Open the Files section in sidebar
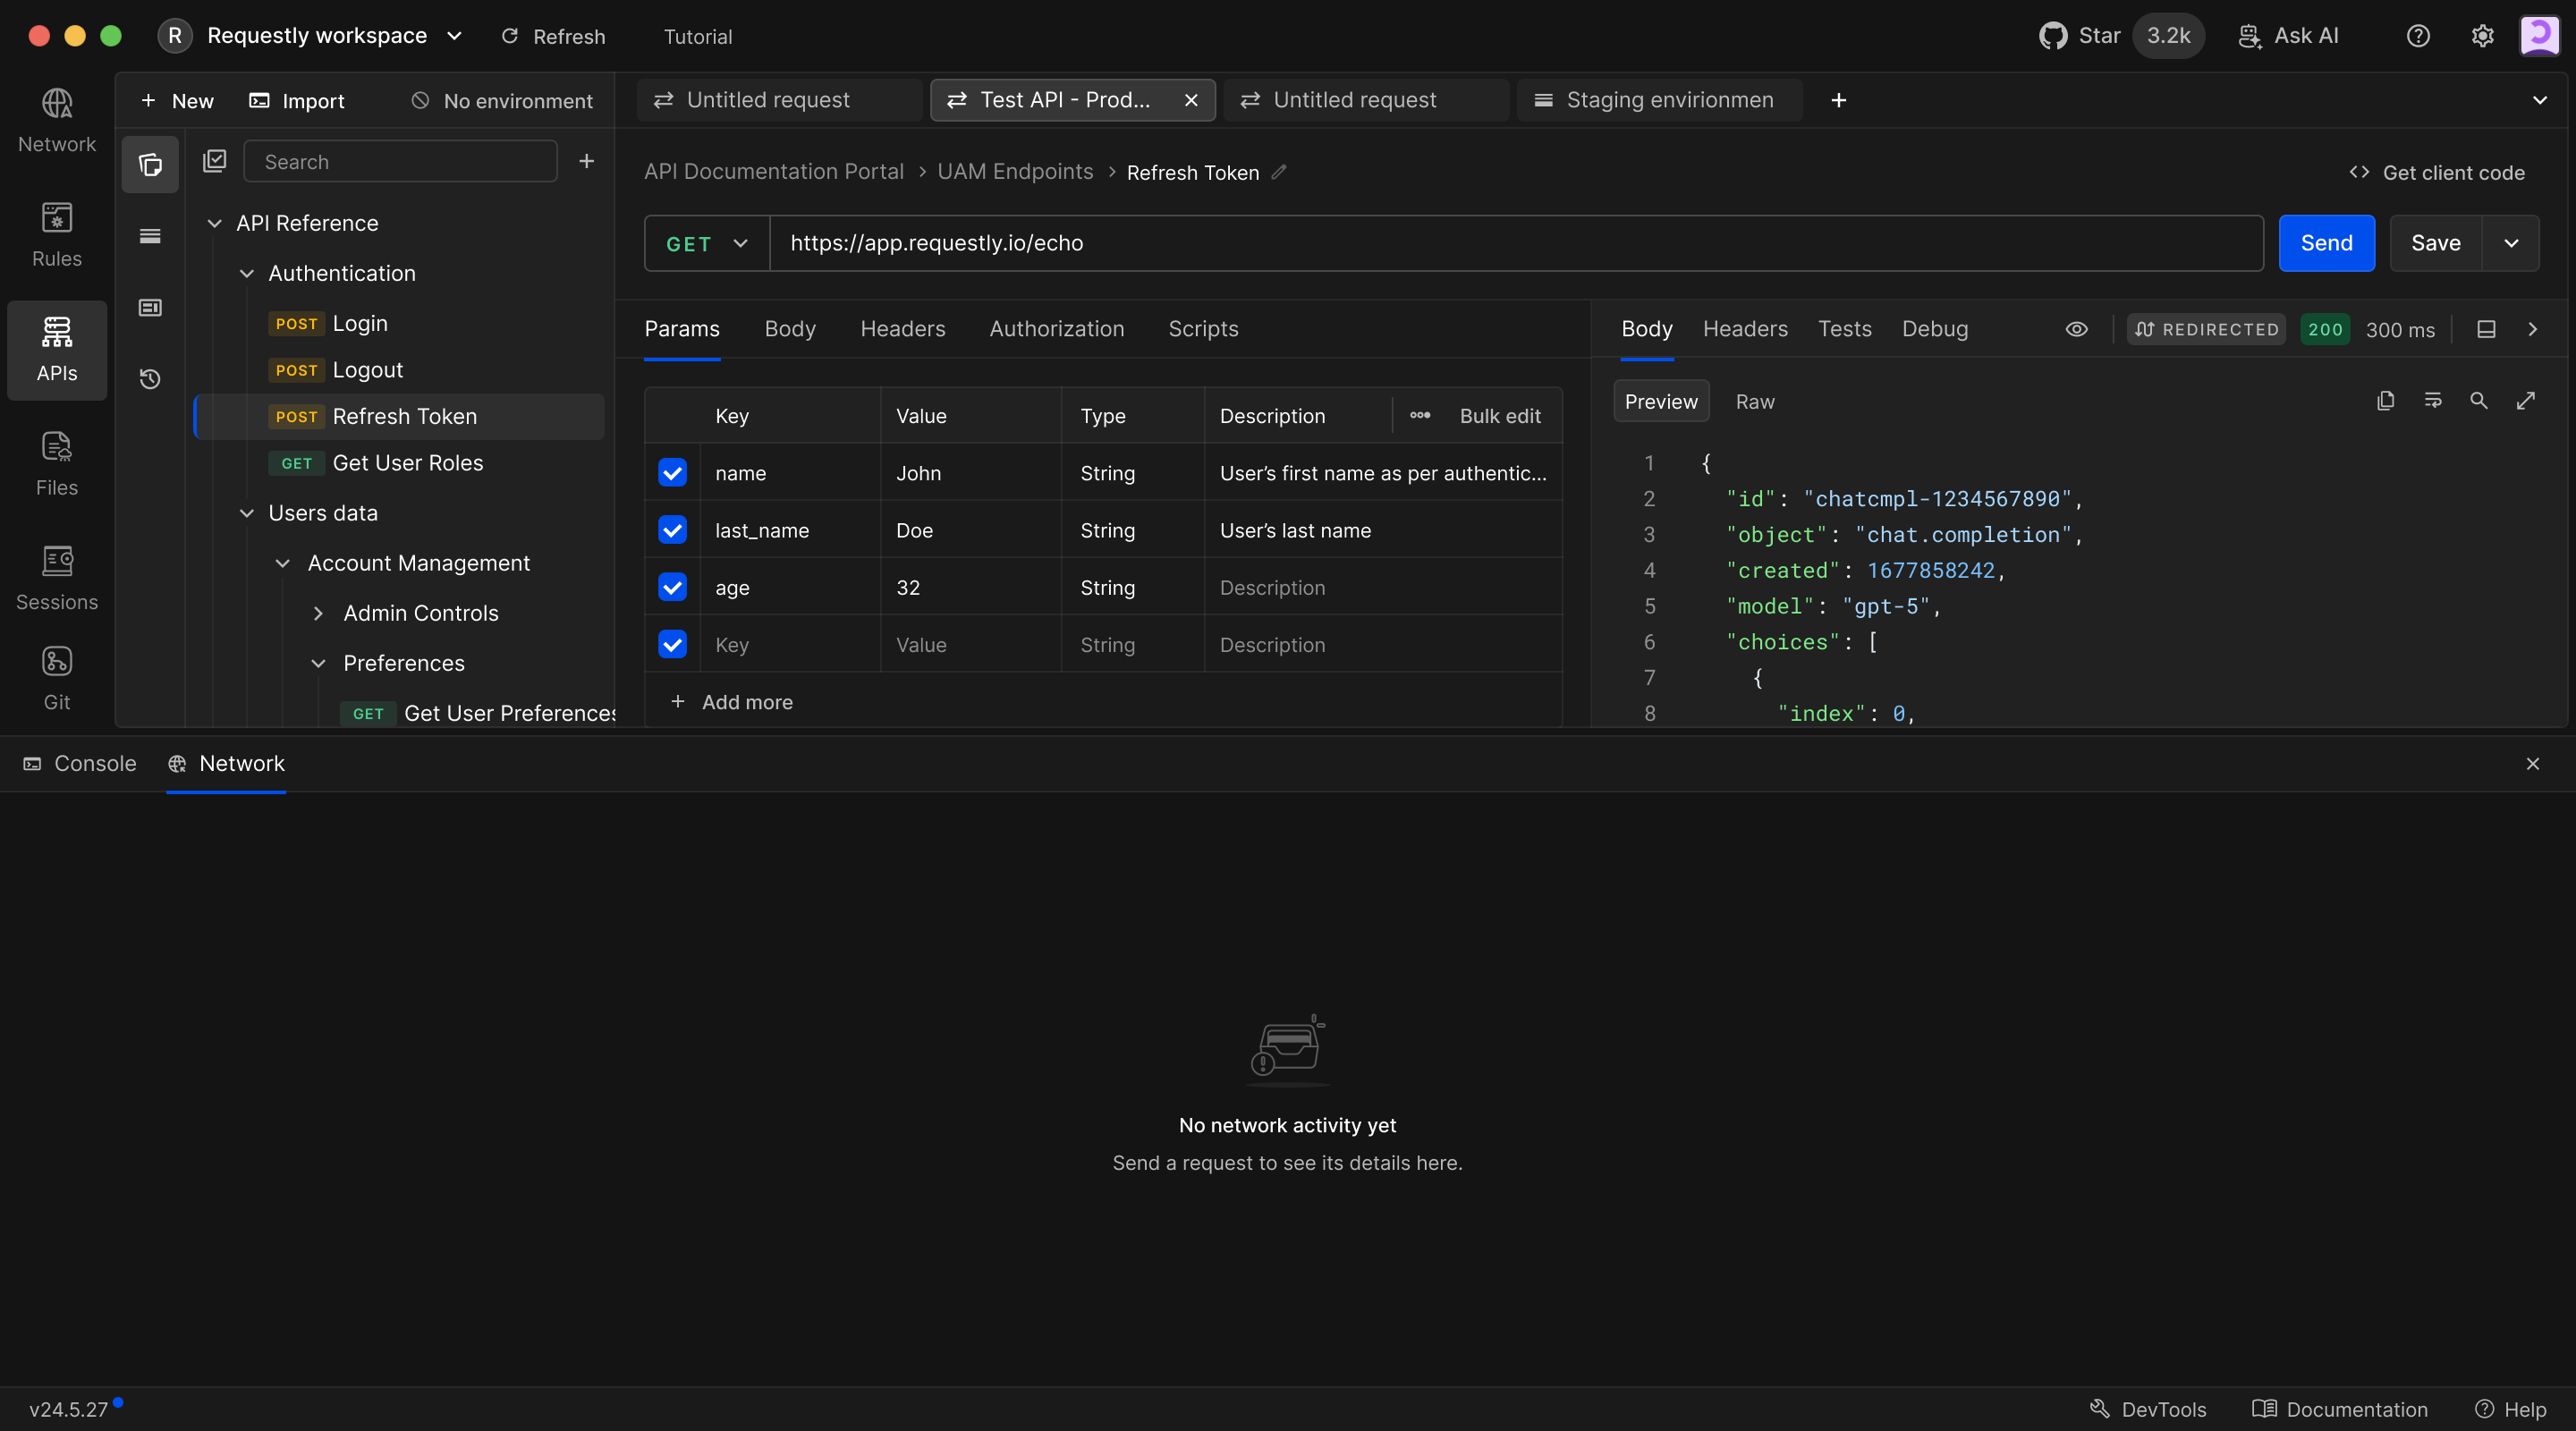2576x1431 pixels. [57, 465]
